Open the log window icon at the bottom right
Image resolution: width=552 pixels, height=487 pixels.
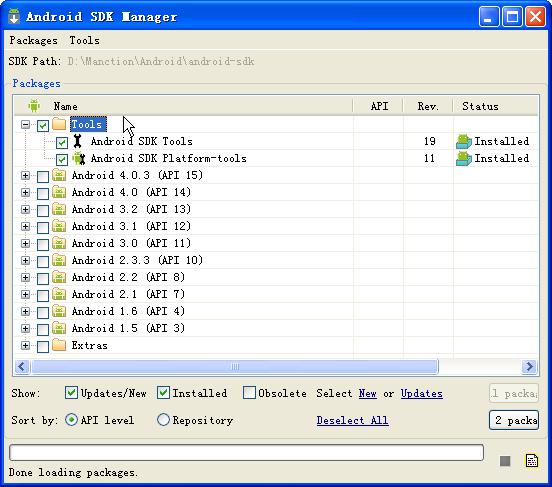click(532, 460)
